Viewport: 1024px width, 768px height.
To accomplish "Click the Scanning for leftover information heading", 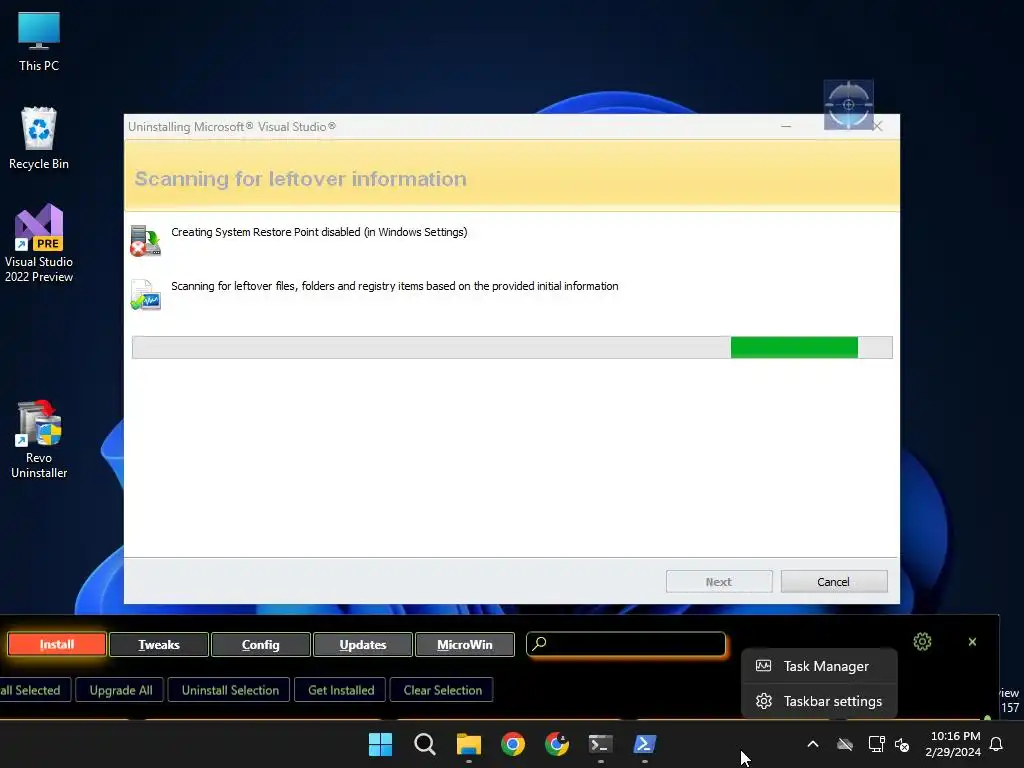I will pyautogui.click(x=300, y=179).
